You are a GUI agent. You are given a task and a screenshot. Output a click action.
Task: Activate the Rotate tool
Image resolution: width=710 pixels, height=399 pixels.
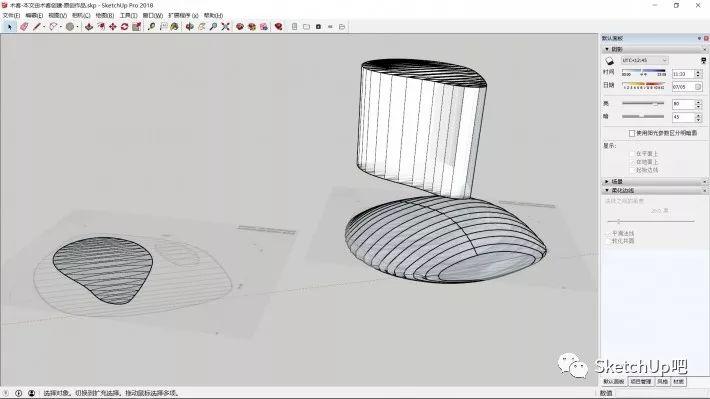(x=125, y=27)
